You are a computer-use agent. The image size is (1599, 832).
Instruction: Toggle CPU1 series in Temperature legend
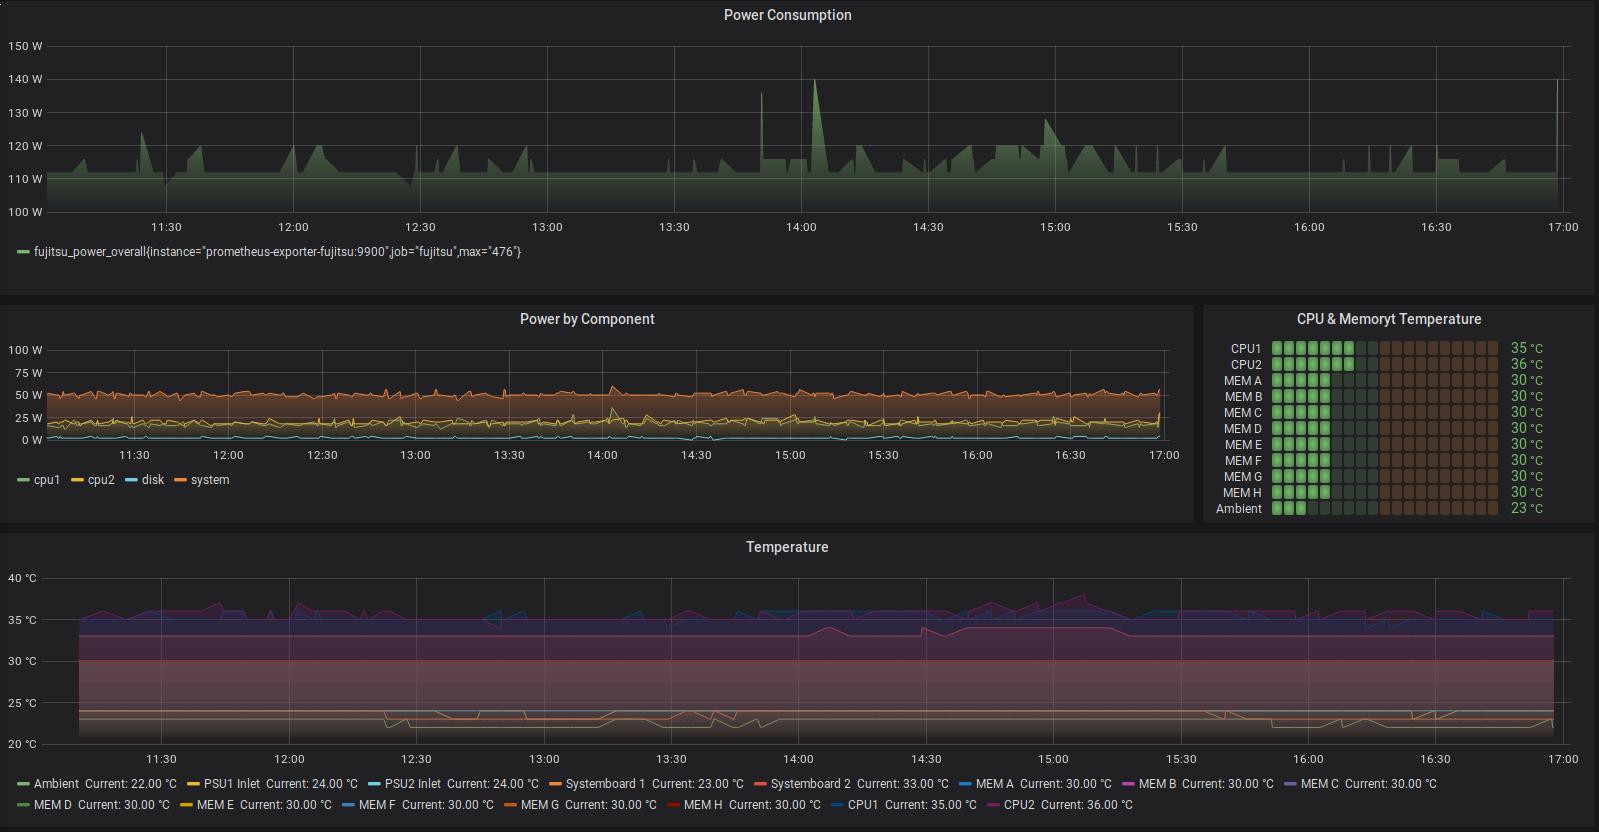(x=863, y=805)
